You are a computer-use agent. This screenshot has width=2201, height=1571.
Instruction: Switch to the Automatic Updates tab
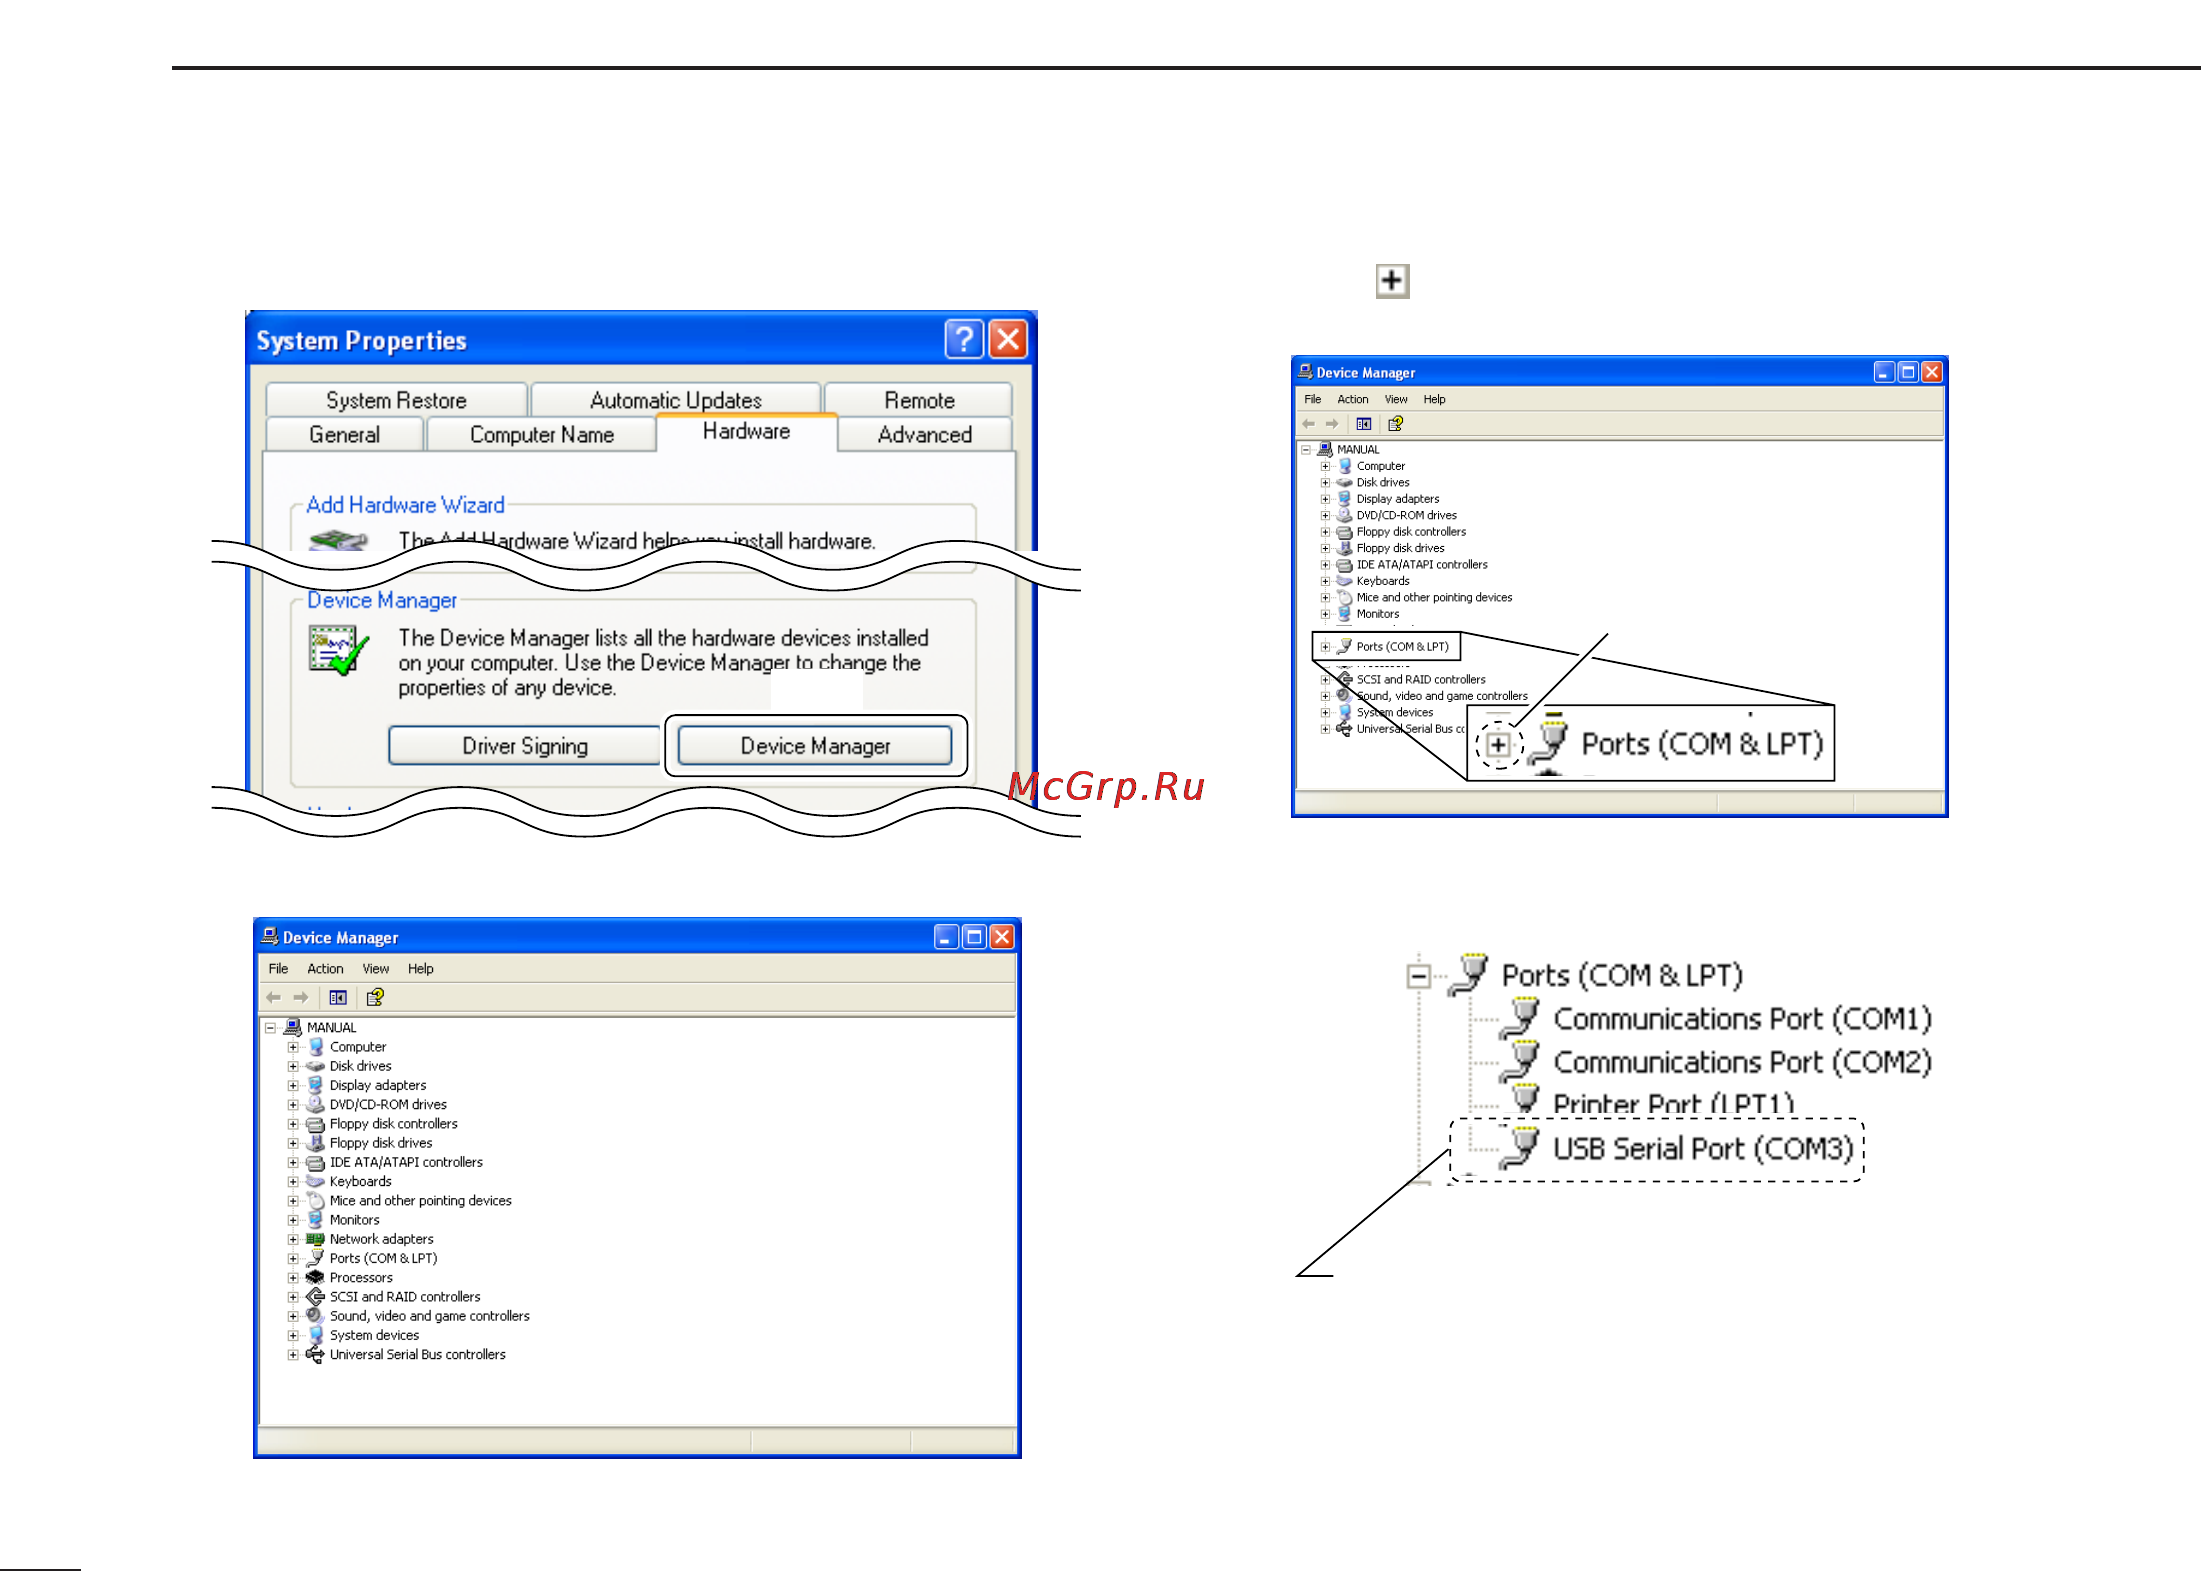(x=676, y=400)
